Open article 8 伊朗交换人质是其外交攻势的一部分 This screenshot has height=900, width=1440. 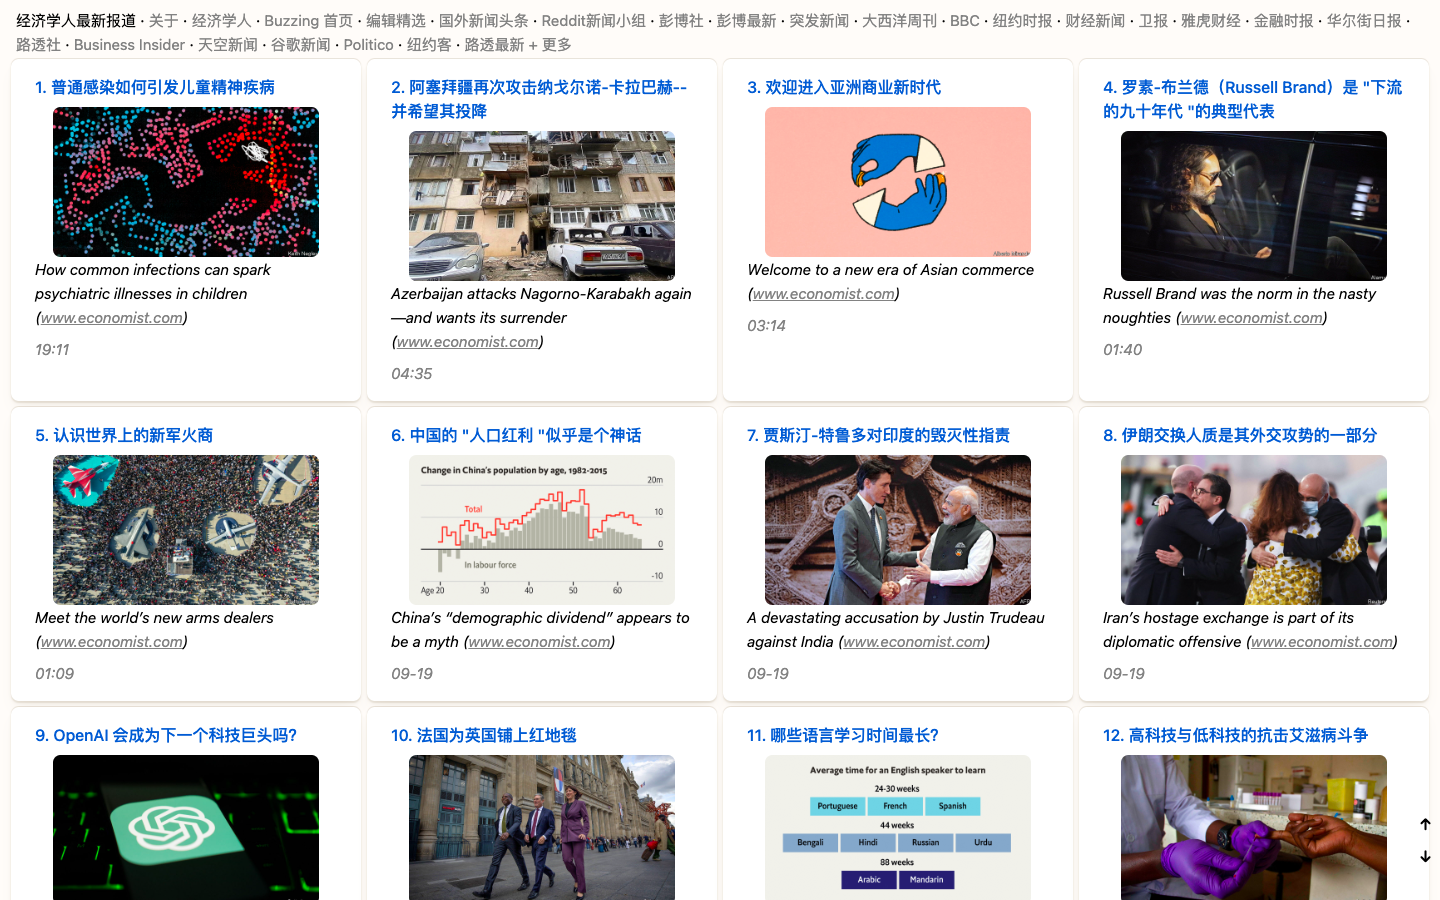(1240, 435)
